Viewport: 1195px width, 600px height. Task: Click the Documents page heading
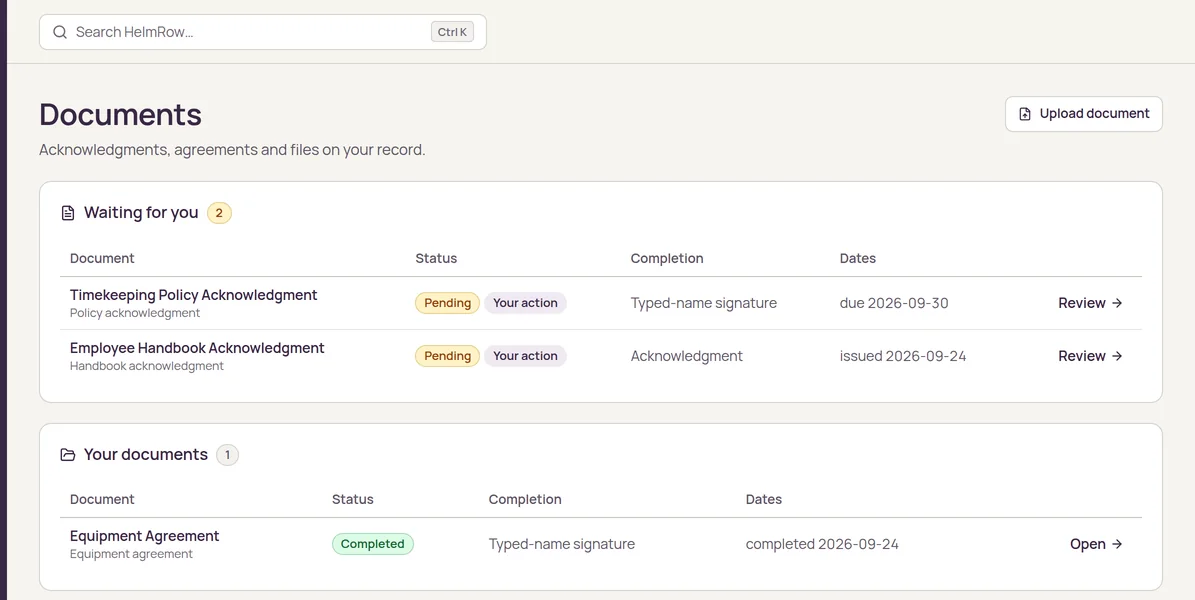120,114
